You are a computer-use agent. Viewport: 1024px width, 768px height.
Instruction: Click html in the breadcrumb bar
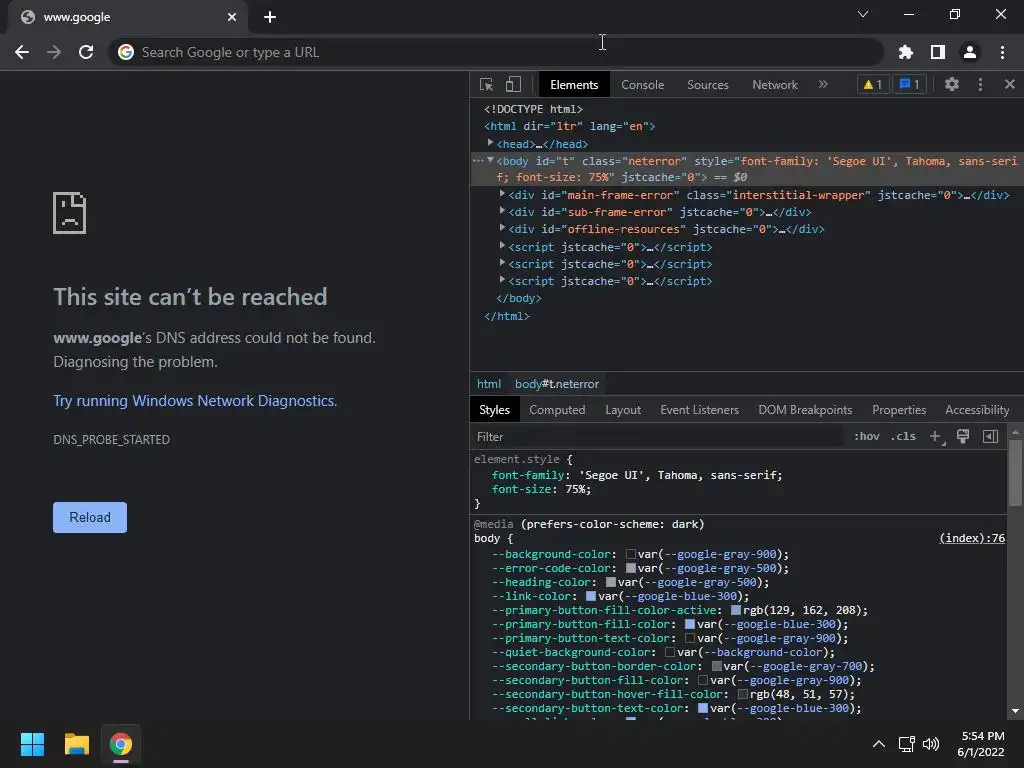tap(488, 384)
